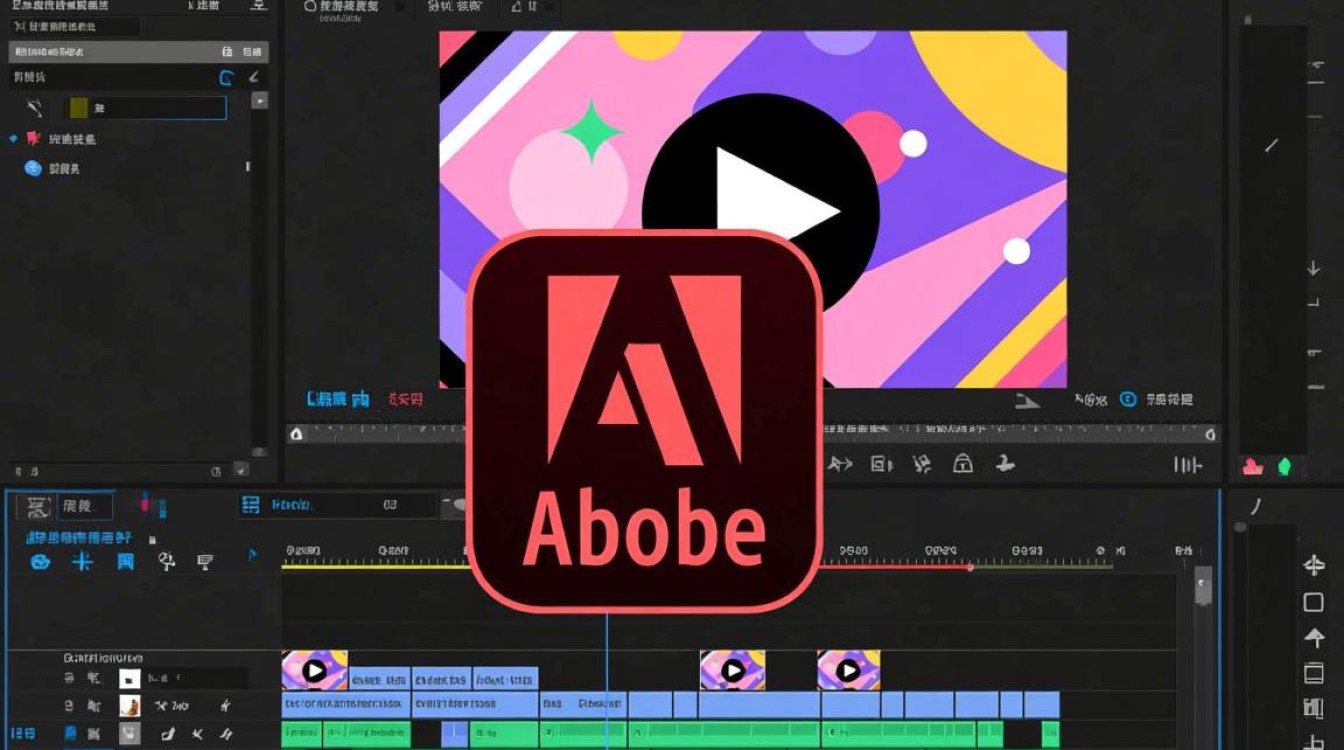This screenshot has width=1344, height=750.
Task: Select the square outline tool in right toolbar
Action: pos(1314,602)
